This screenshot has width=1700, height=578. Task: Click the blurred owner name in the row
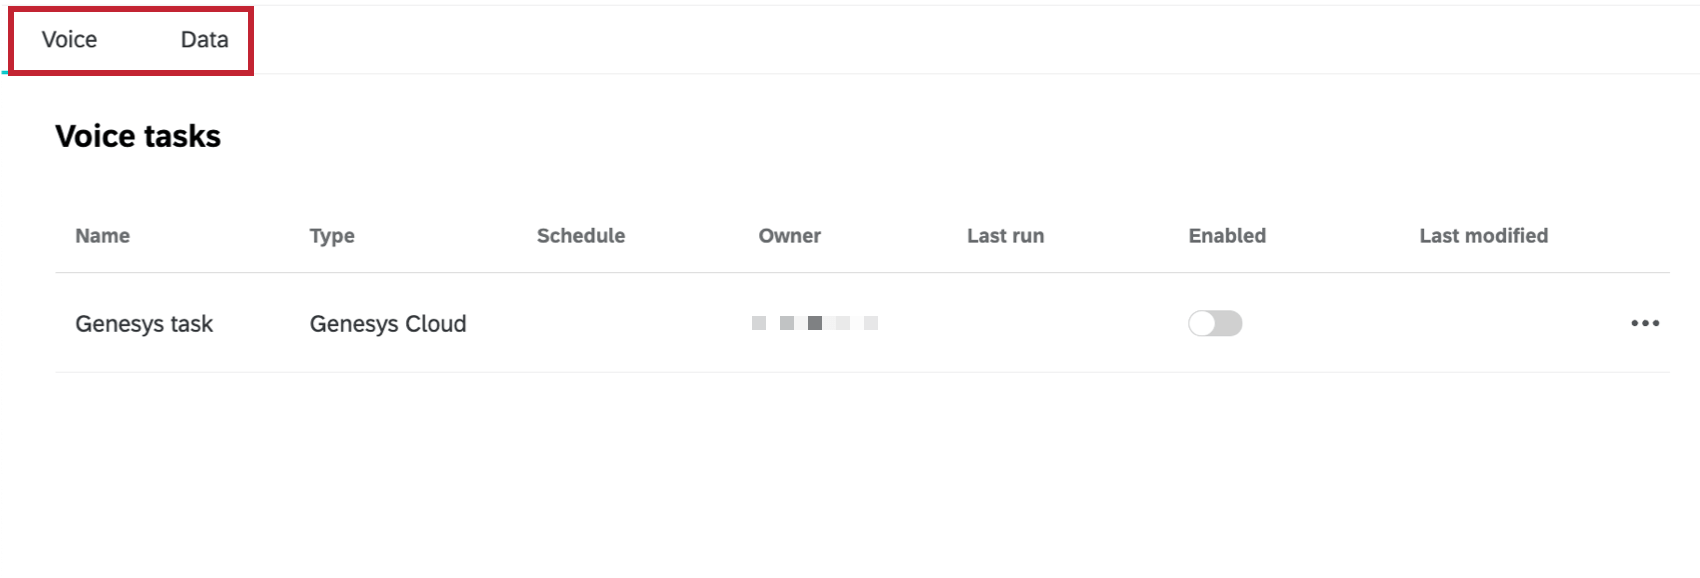click(814, 323)
